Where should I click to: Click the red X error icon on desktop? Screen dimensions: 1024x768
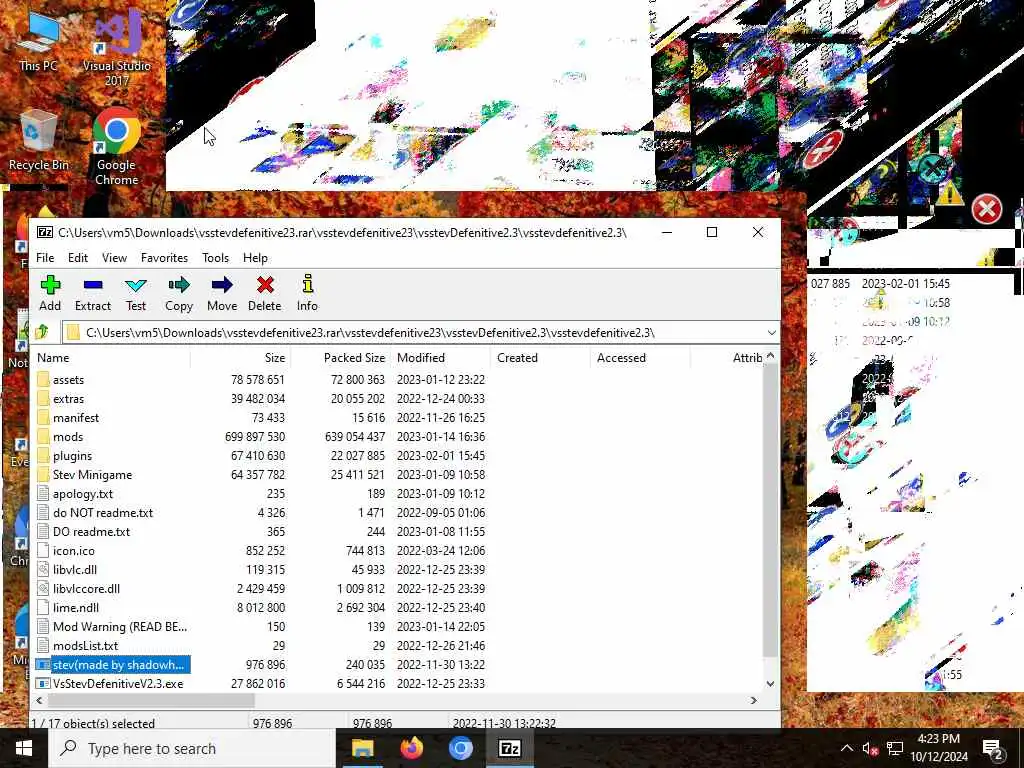[x=987, y=210]
